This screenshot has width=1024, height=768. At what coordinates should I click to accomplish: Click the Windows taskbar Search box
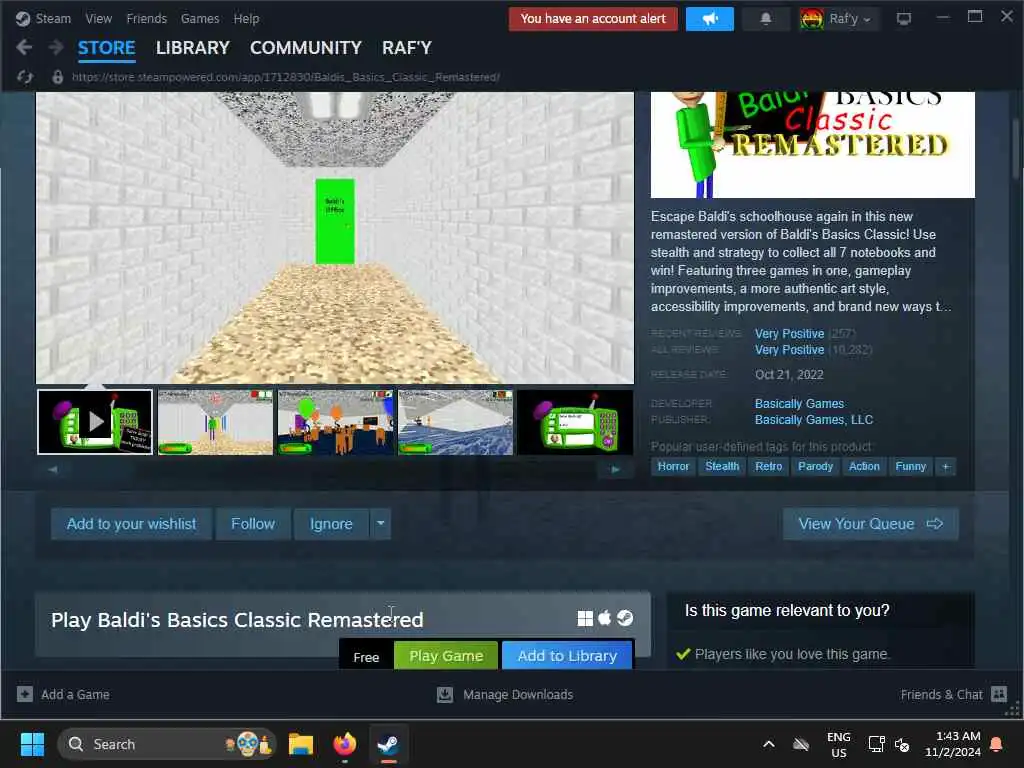(x=167, y=744)
